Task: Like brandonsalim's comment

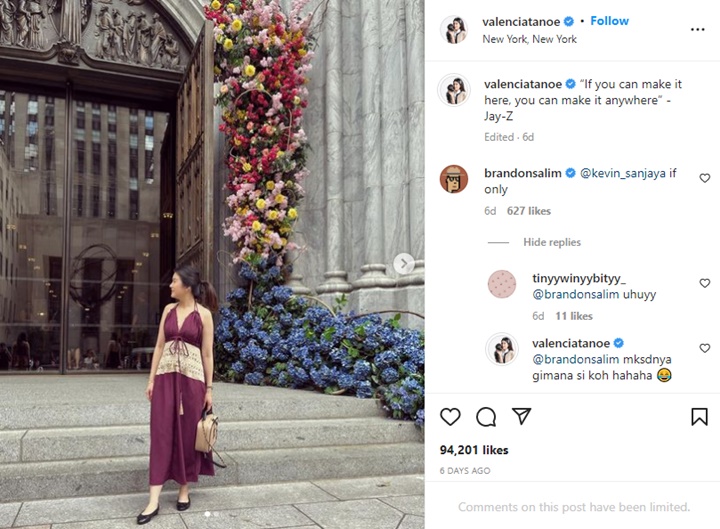Action: coord(705,178)
